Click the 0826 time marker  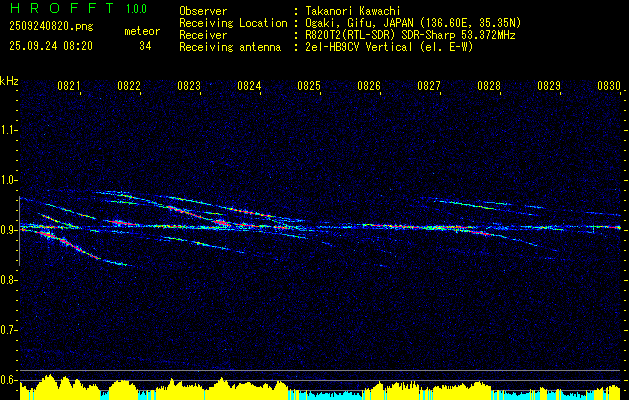pos(369,86)
